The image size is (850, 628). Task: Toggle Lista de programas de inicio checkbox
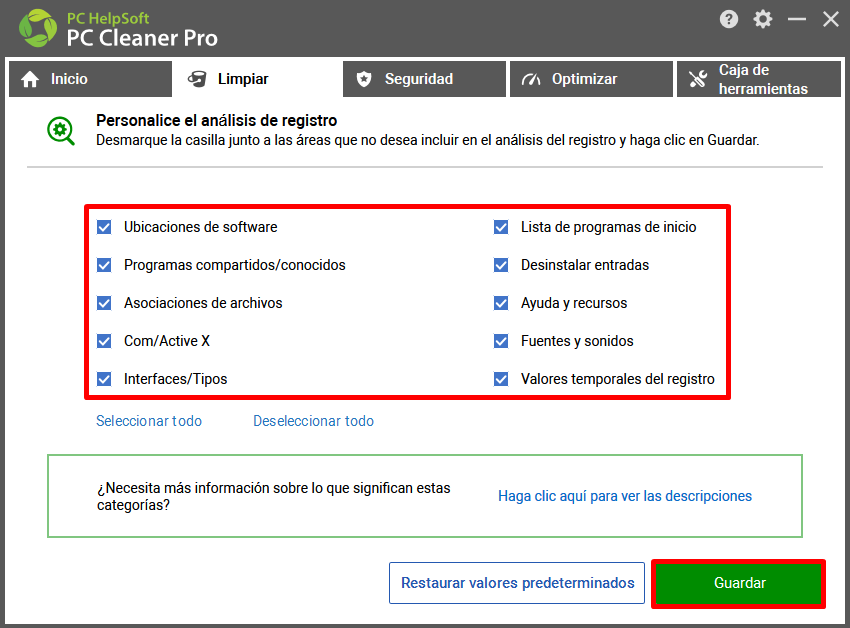[x=501, y=227]
